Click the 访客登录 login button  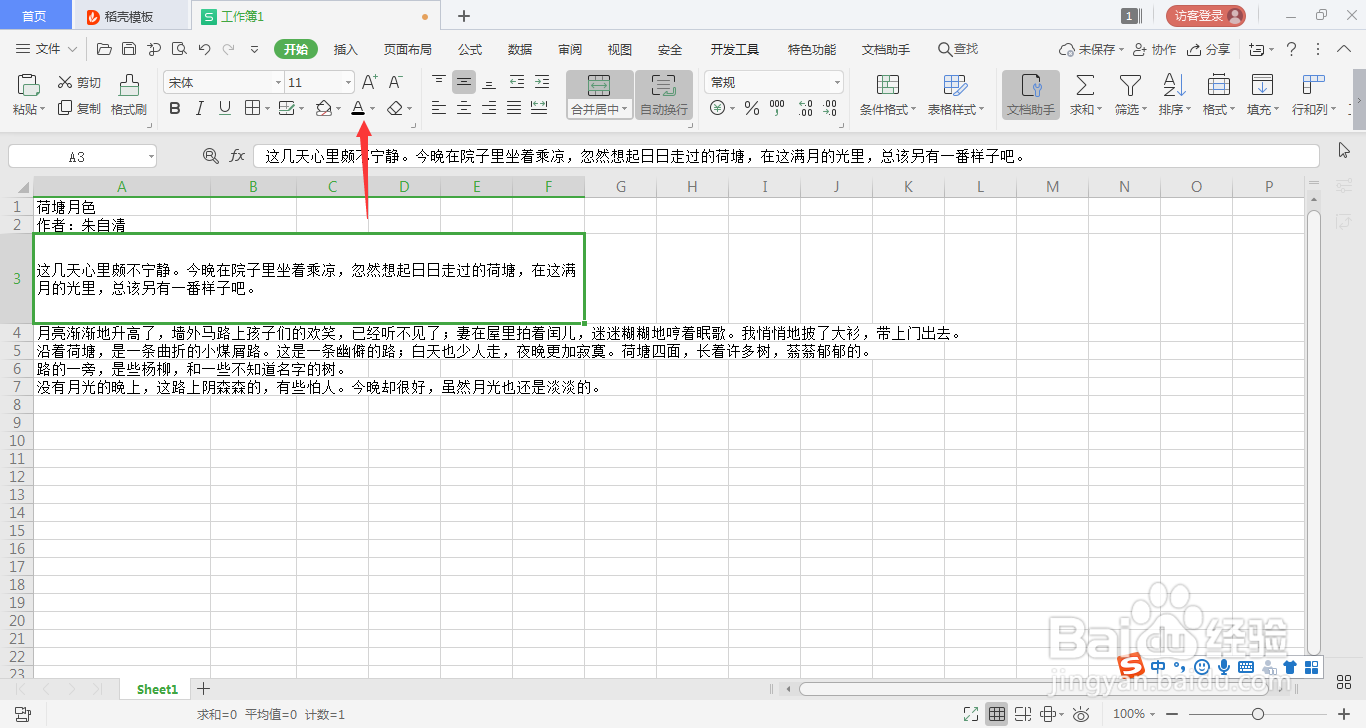pyautogui.click(x=1205, y=16)
